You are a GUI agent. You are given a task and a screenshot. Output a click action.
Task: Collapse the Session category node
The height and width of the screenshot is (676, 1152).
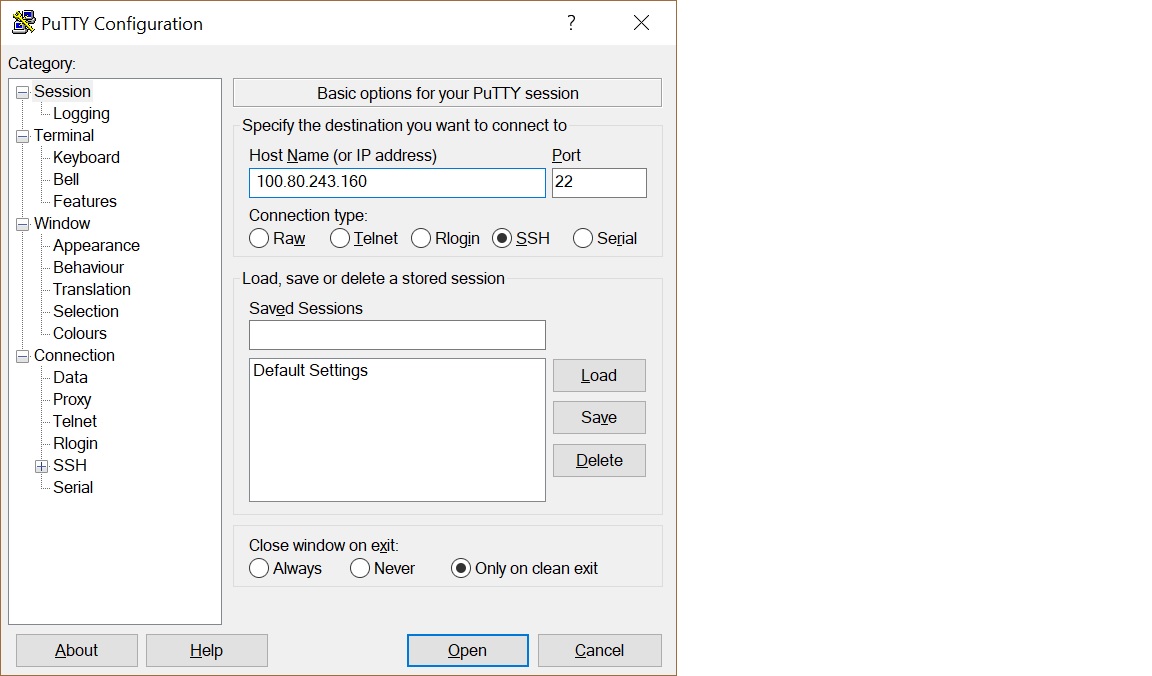click(22, 92)
